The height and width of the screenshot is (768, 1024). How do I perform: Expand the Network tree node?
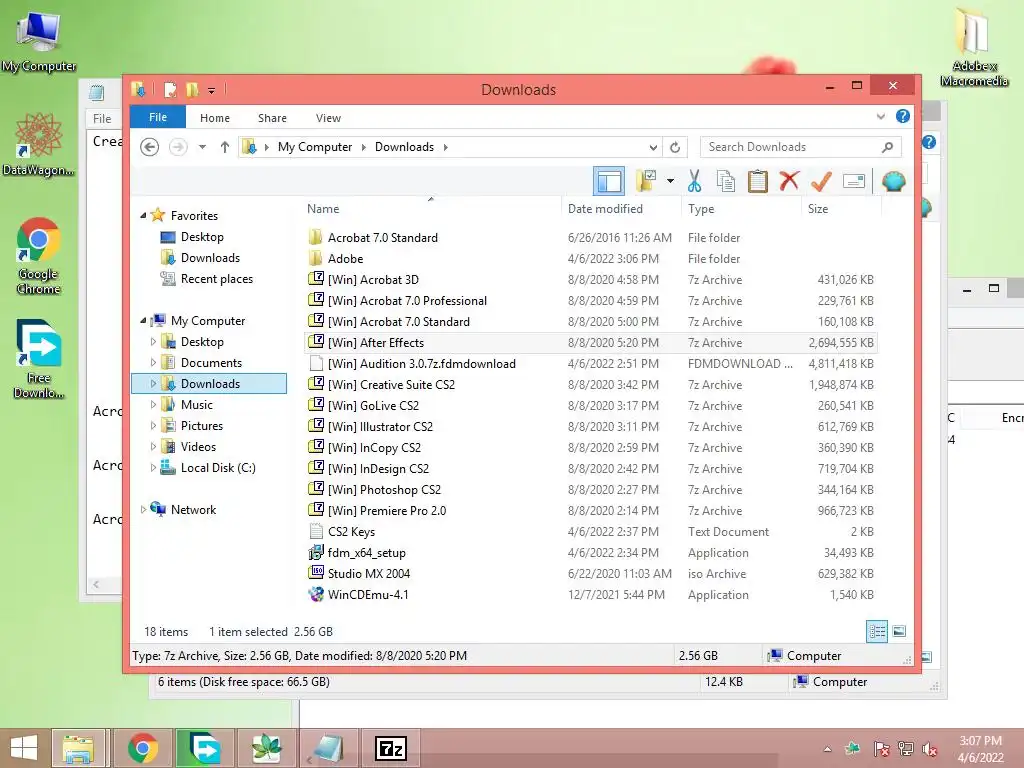coord(143,509)
